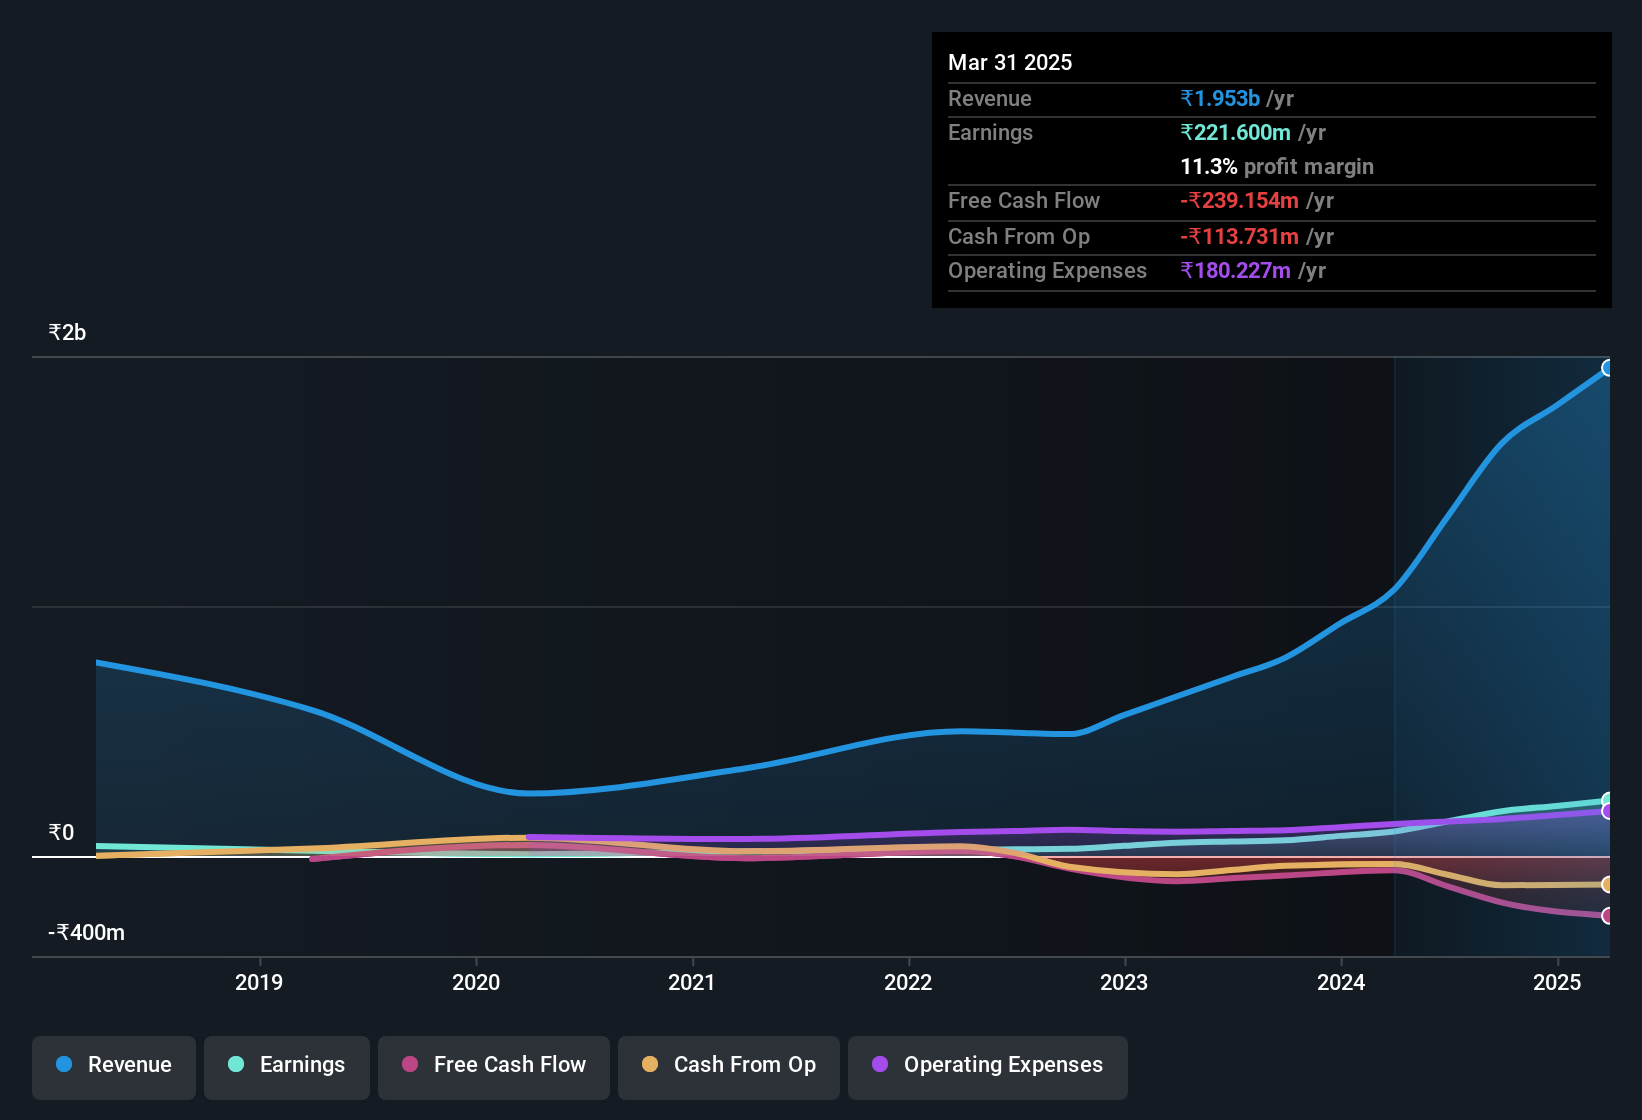Toggle the Revenue series in the legend
Image resolution: width=1642 pixels, height=1120 pixels.
click(113, 1065)
